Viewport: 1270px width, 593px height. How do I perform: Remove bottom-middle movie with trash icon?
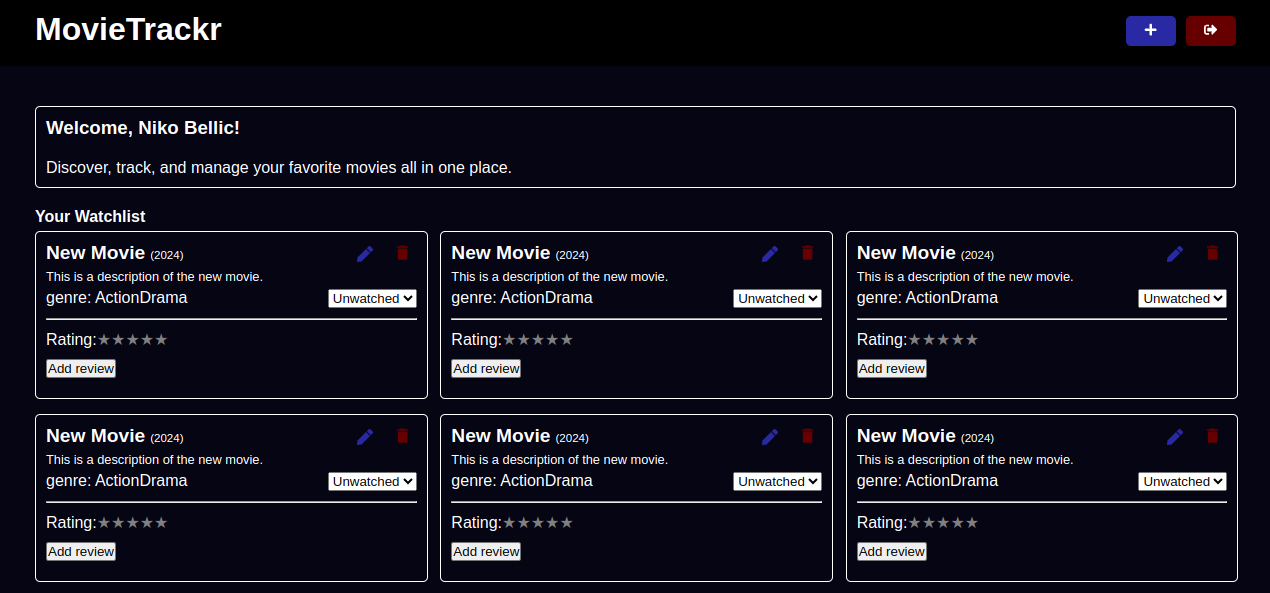[807, 436]
